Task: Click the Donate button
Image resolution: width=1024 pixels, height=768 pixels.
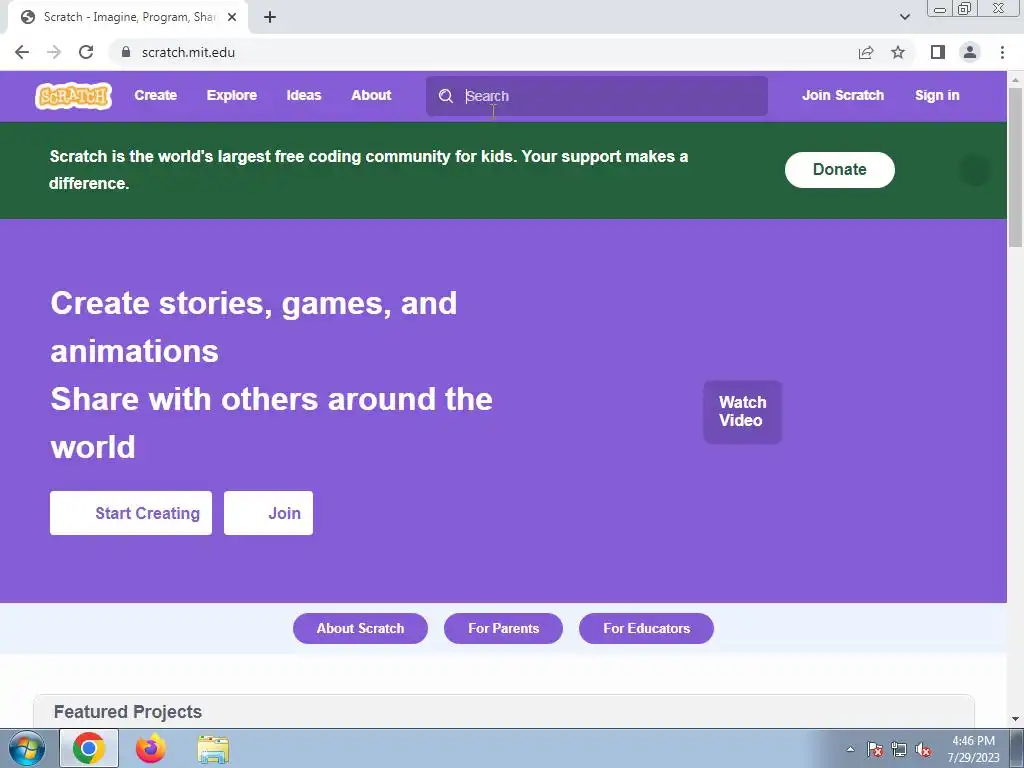Action: coord(840,170)
